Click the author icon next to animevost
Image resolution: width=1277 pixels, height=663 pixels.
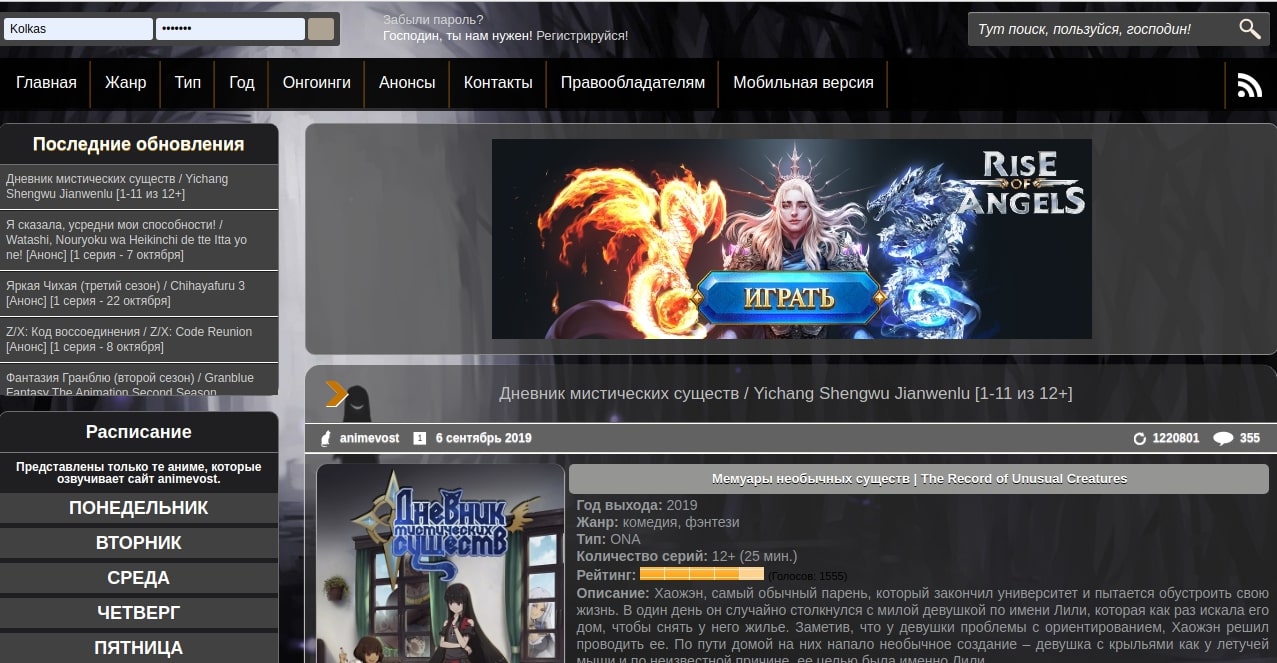point(325,438)
